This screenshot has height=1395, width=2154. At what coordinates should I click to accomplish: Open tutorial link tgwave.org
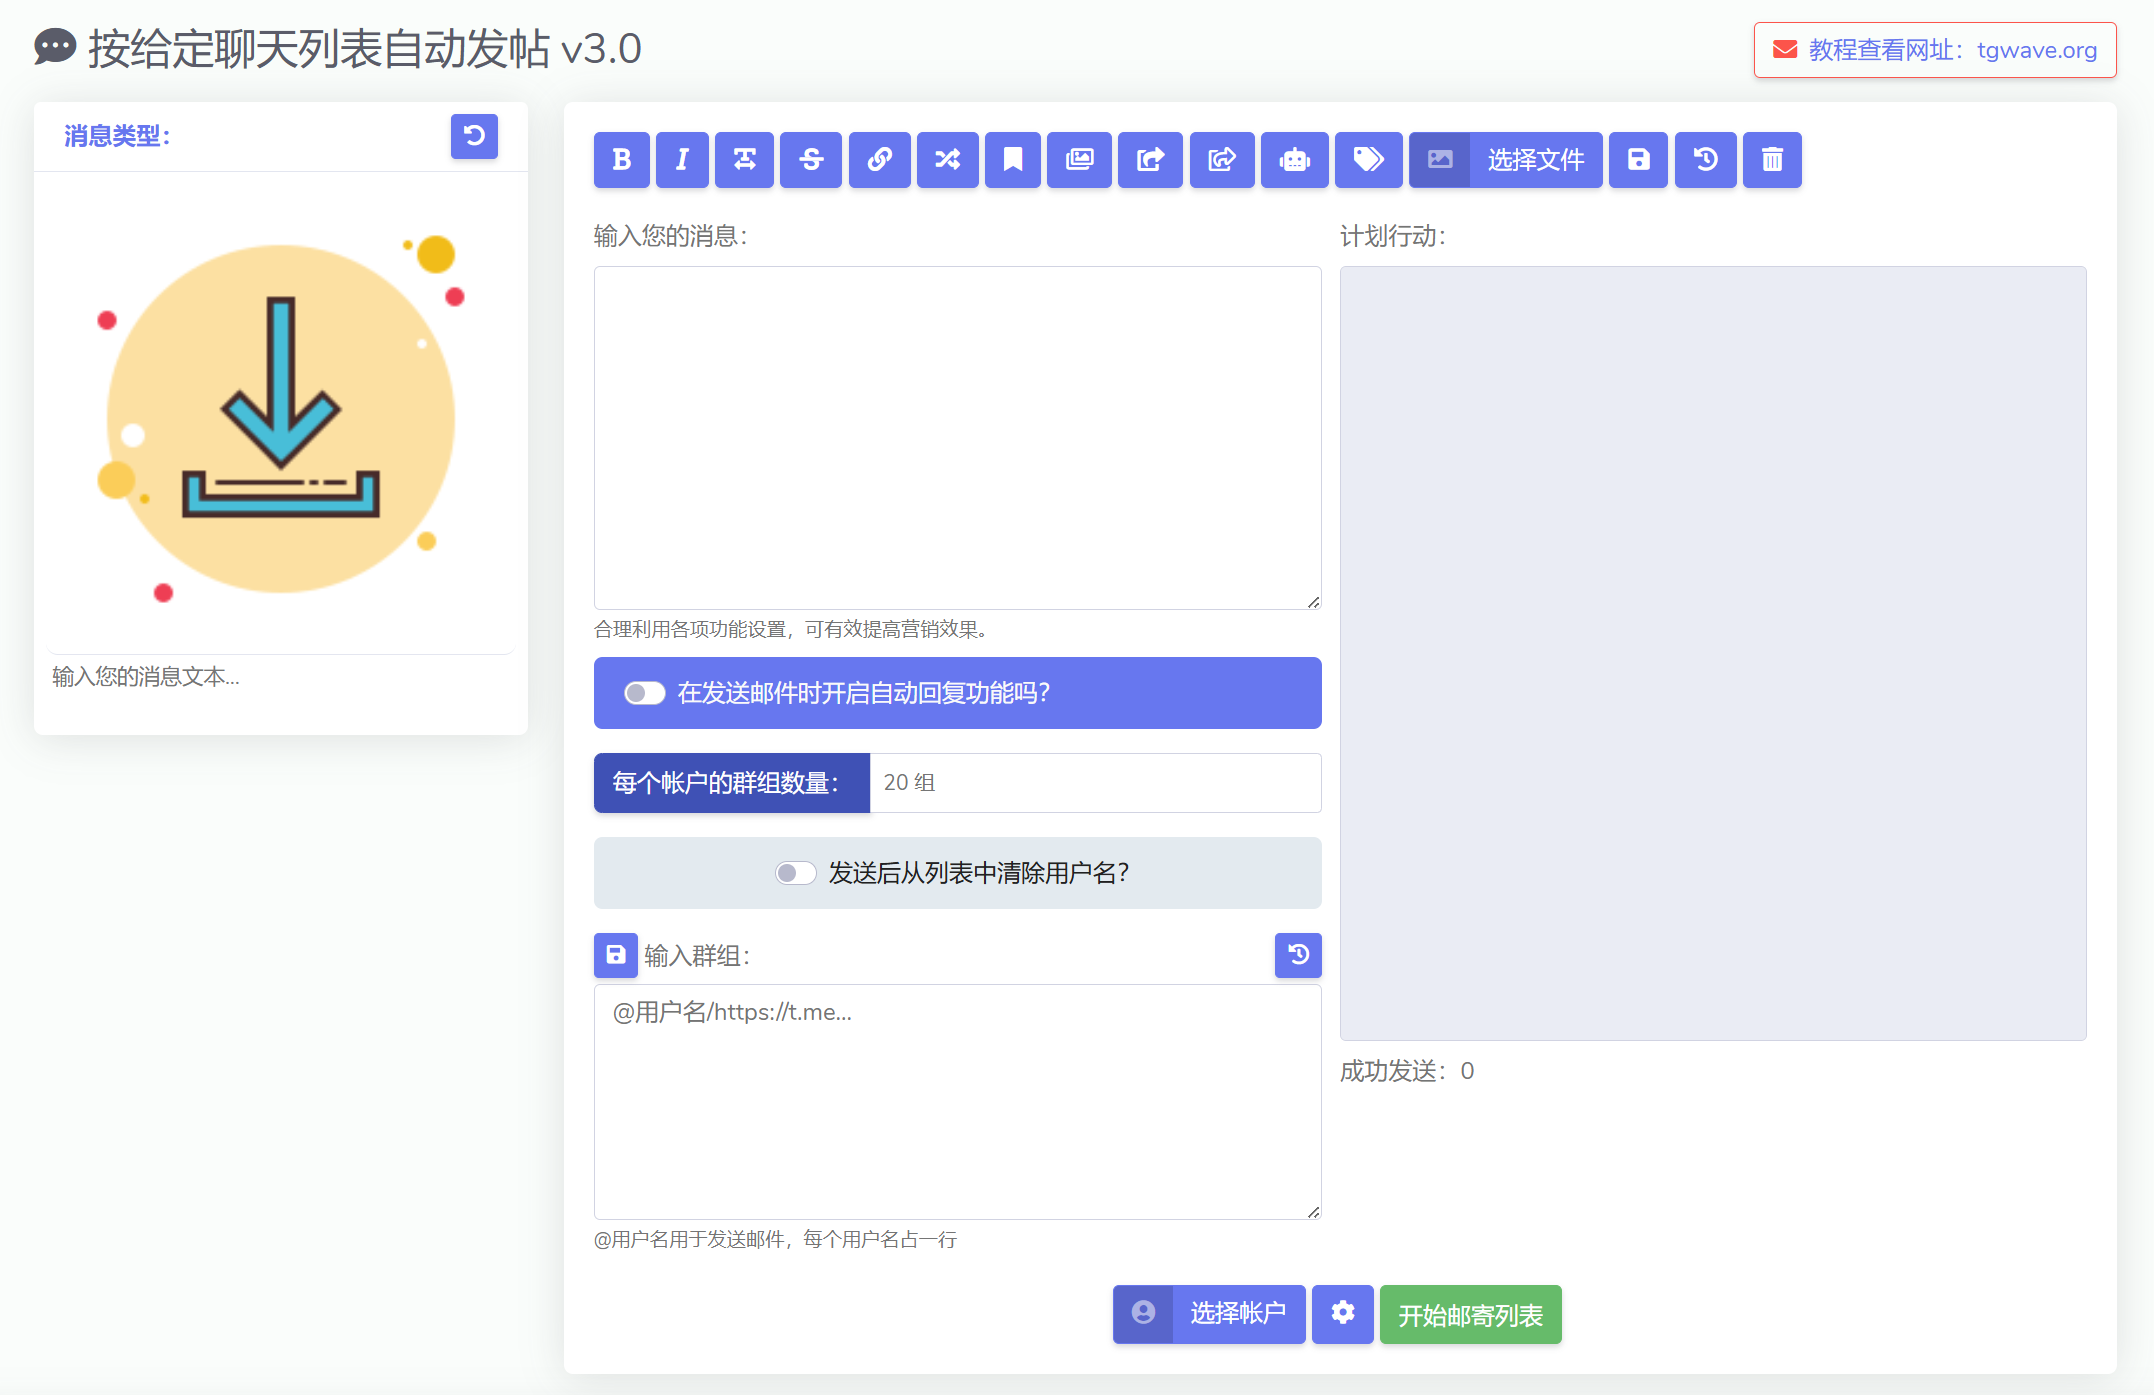pos(1934,50)
